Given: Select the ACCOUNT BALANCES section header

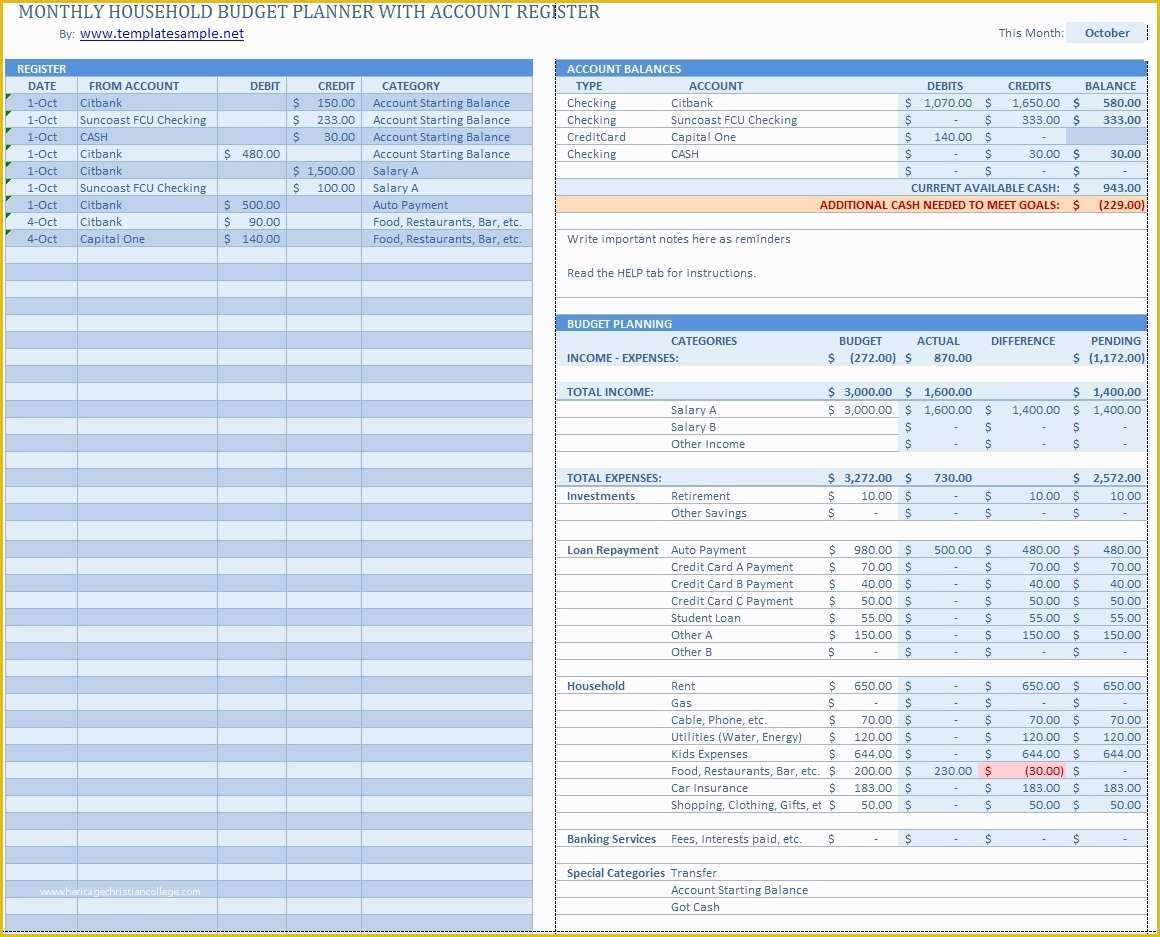Looking at the screenshot, I should (x=851, y=68).
